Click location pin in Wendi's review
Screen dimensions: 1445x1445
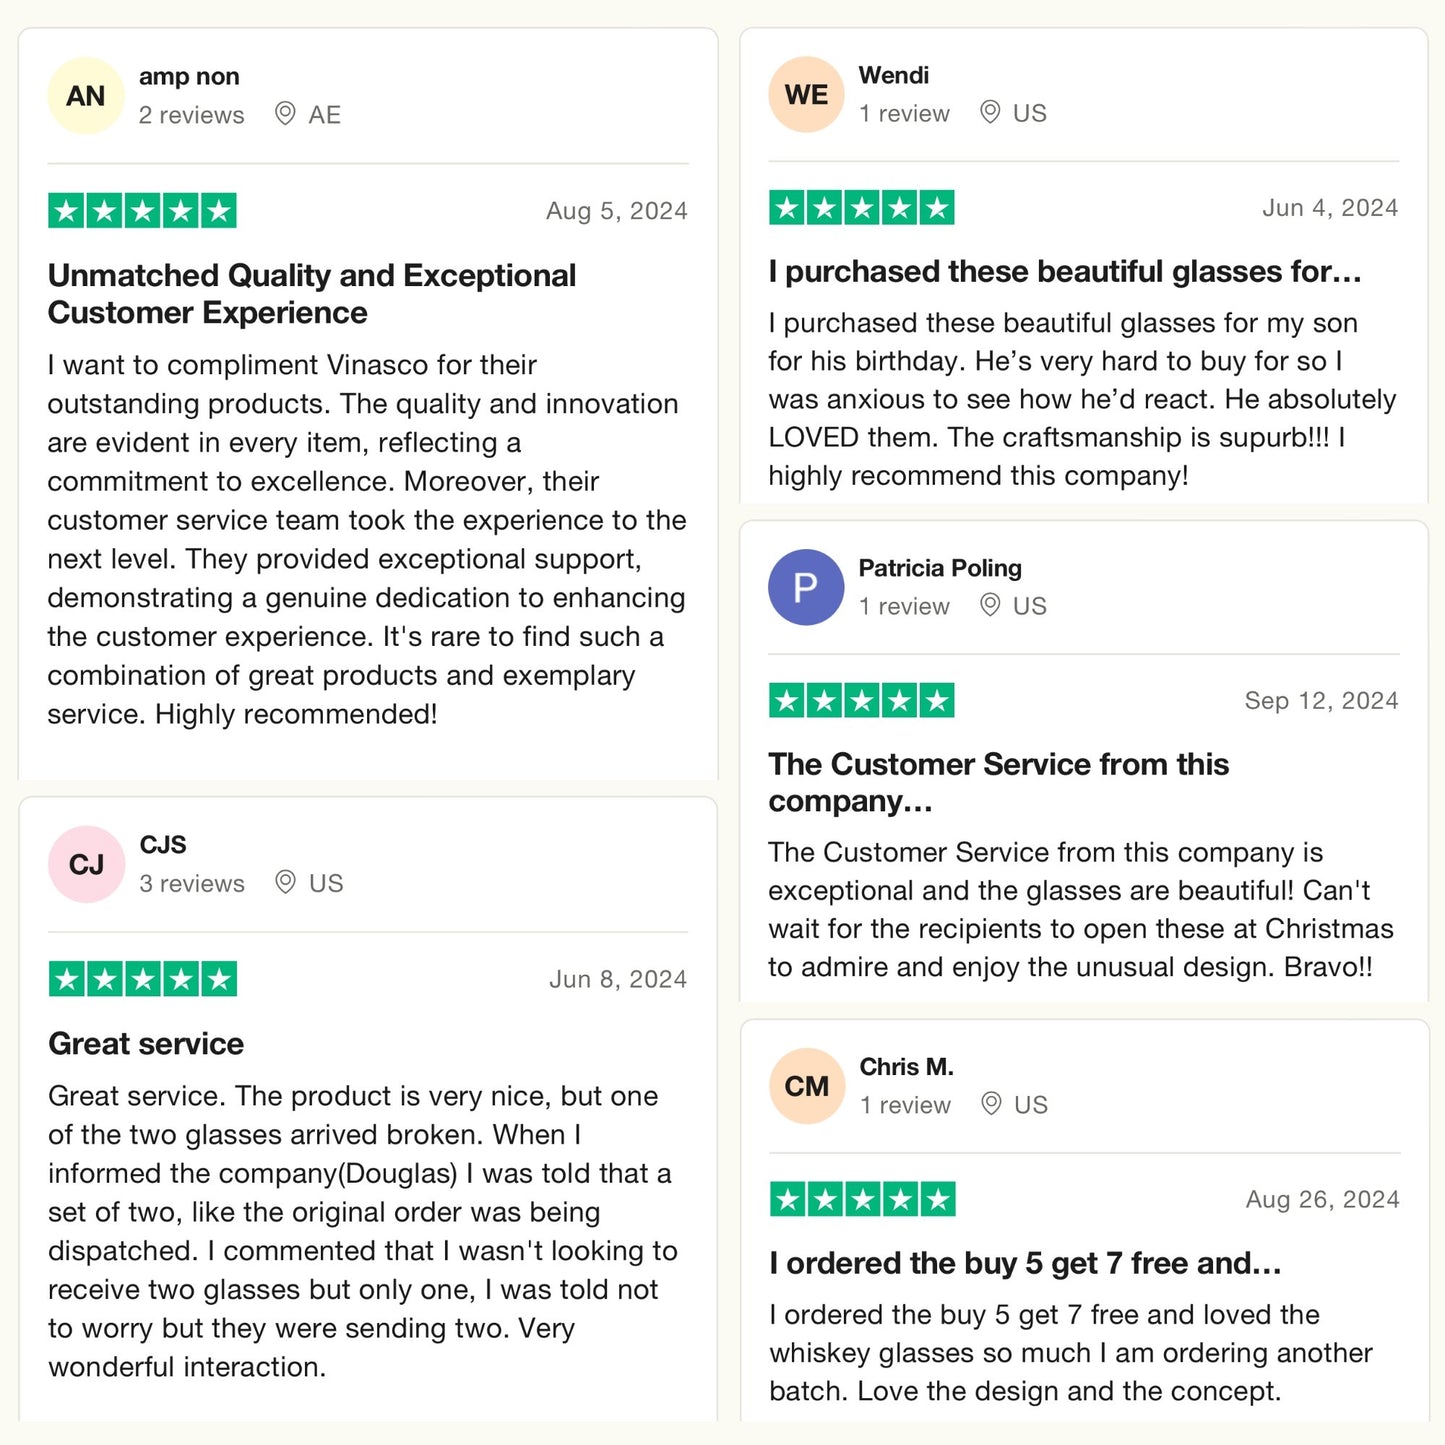pos(990,112)
